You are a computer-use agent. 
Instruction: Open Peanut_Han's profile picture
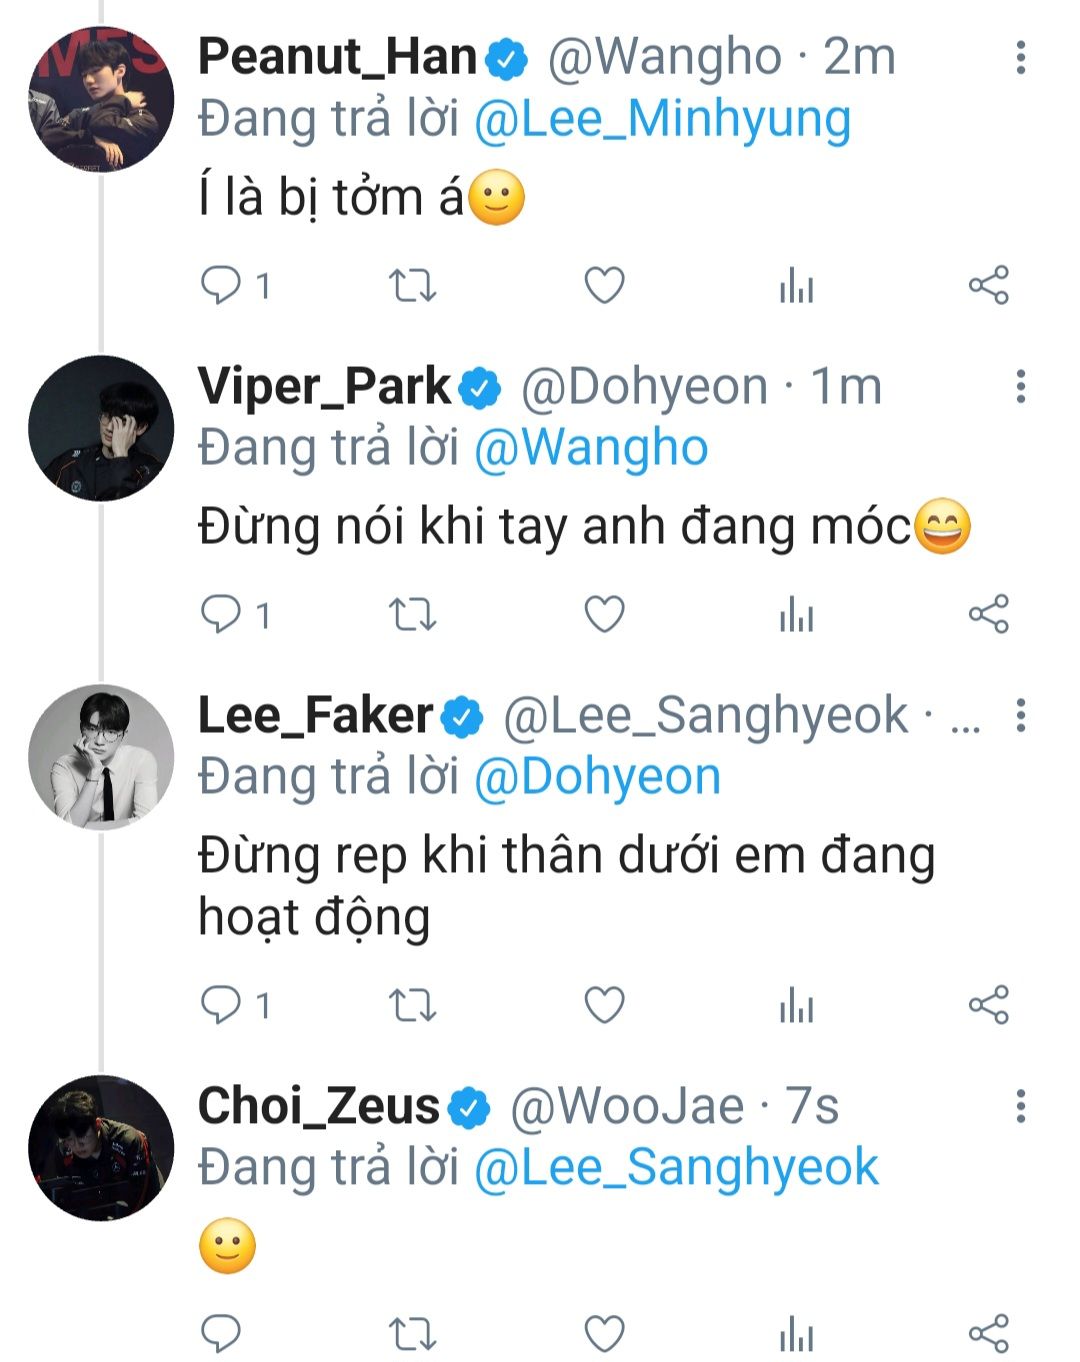pyautogui.click(x=101, y=99)
